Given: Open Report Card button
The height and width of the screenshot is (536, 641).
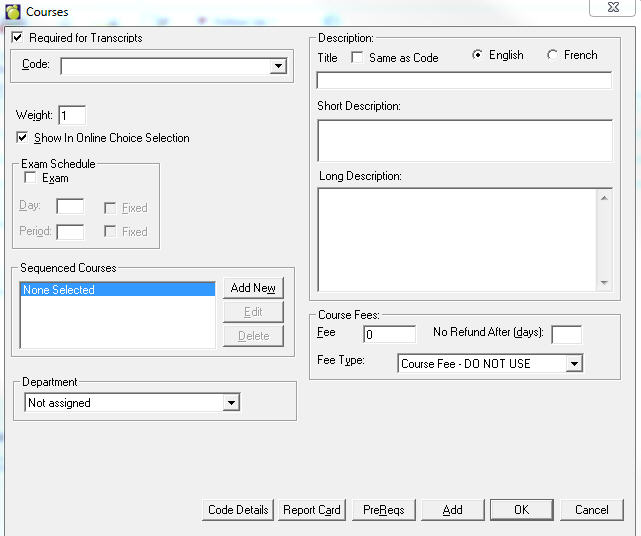Looking at the screenshot, I should [x=312, y=510].
